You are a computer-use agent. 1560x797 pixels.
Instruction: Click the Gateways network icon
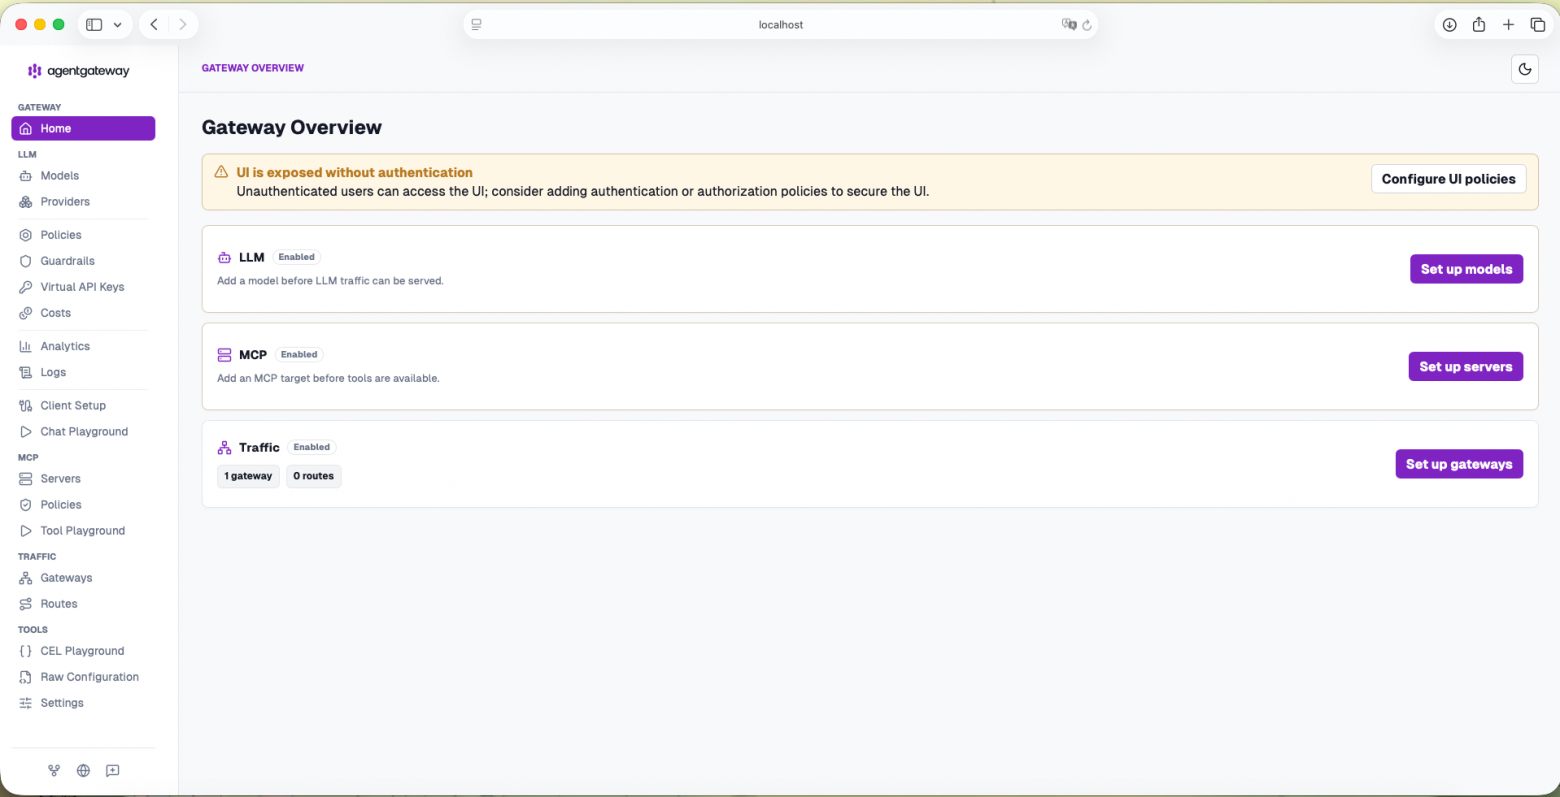point(26,577)
